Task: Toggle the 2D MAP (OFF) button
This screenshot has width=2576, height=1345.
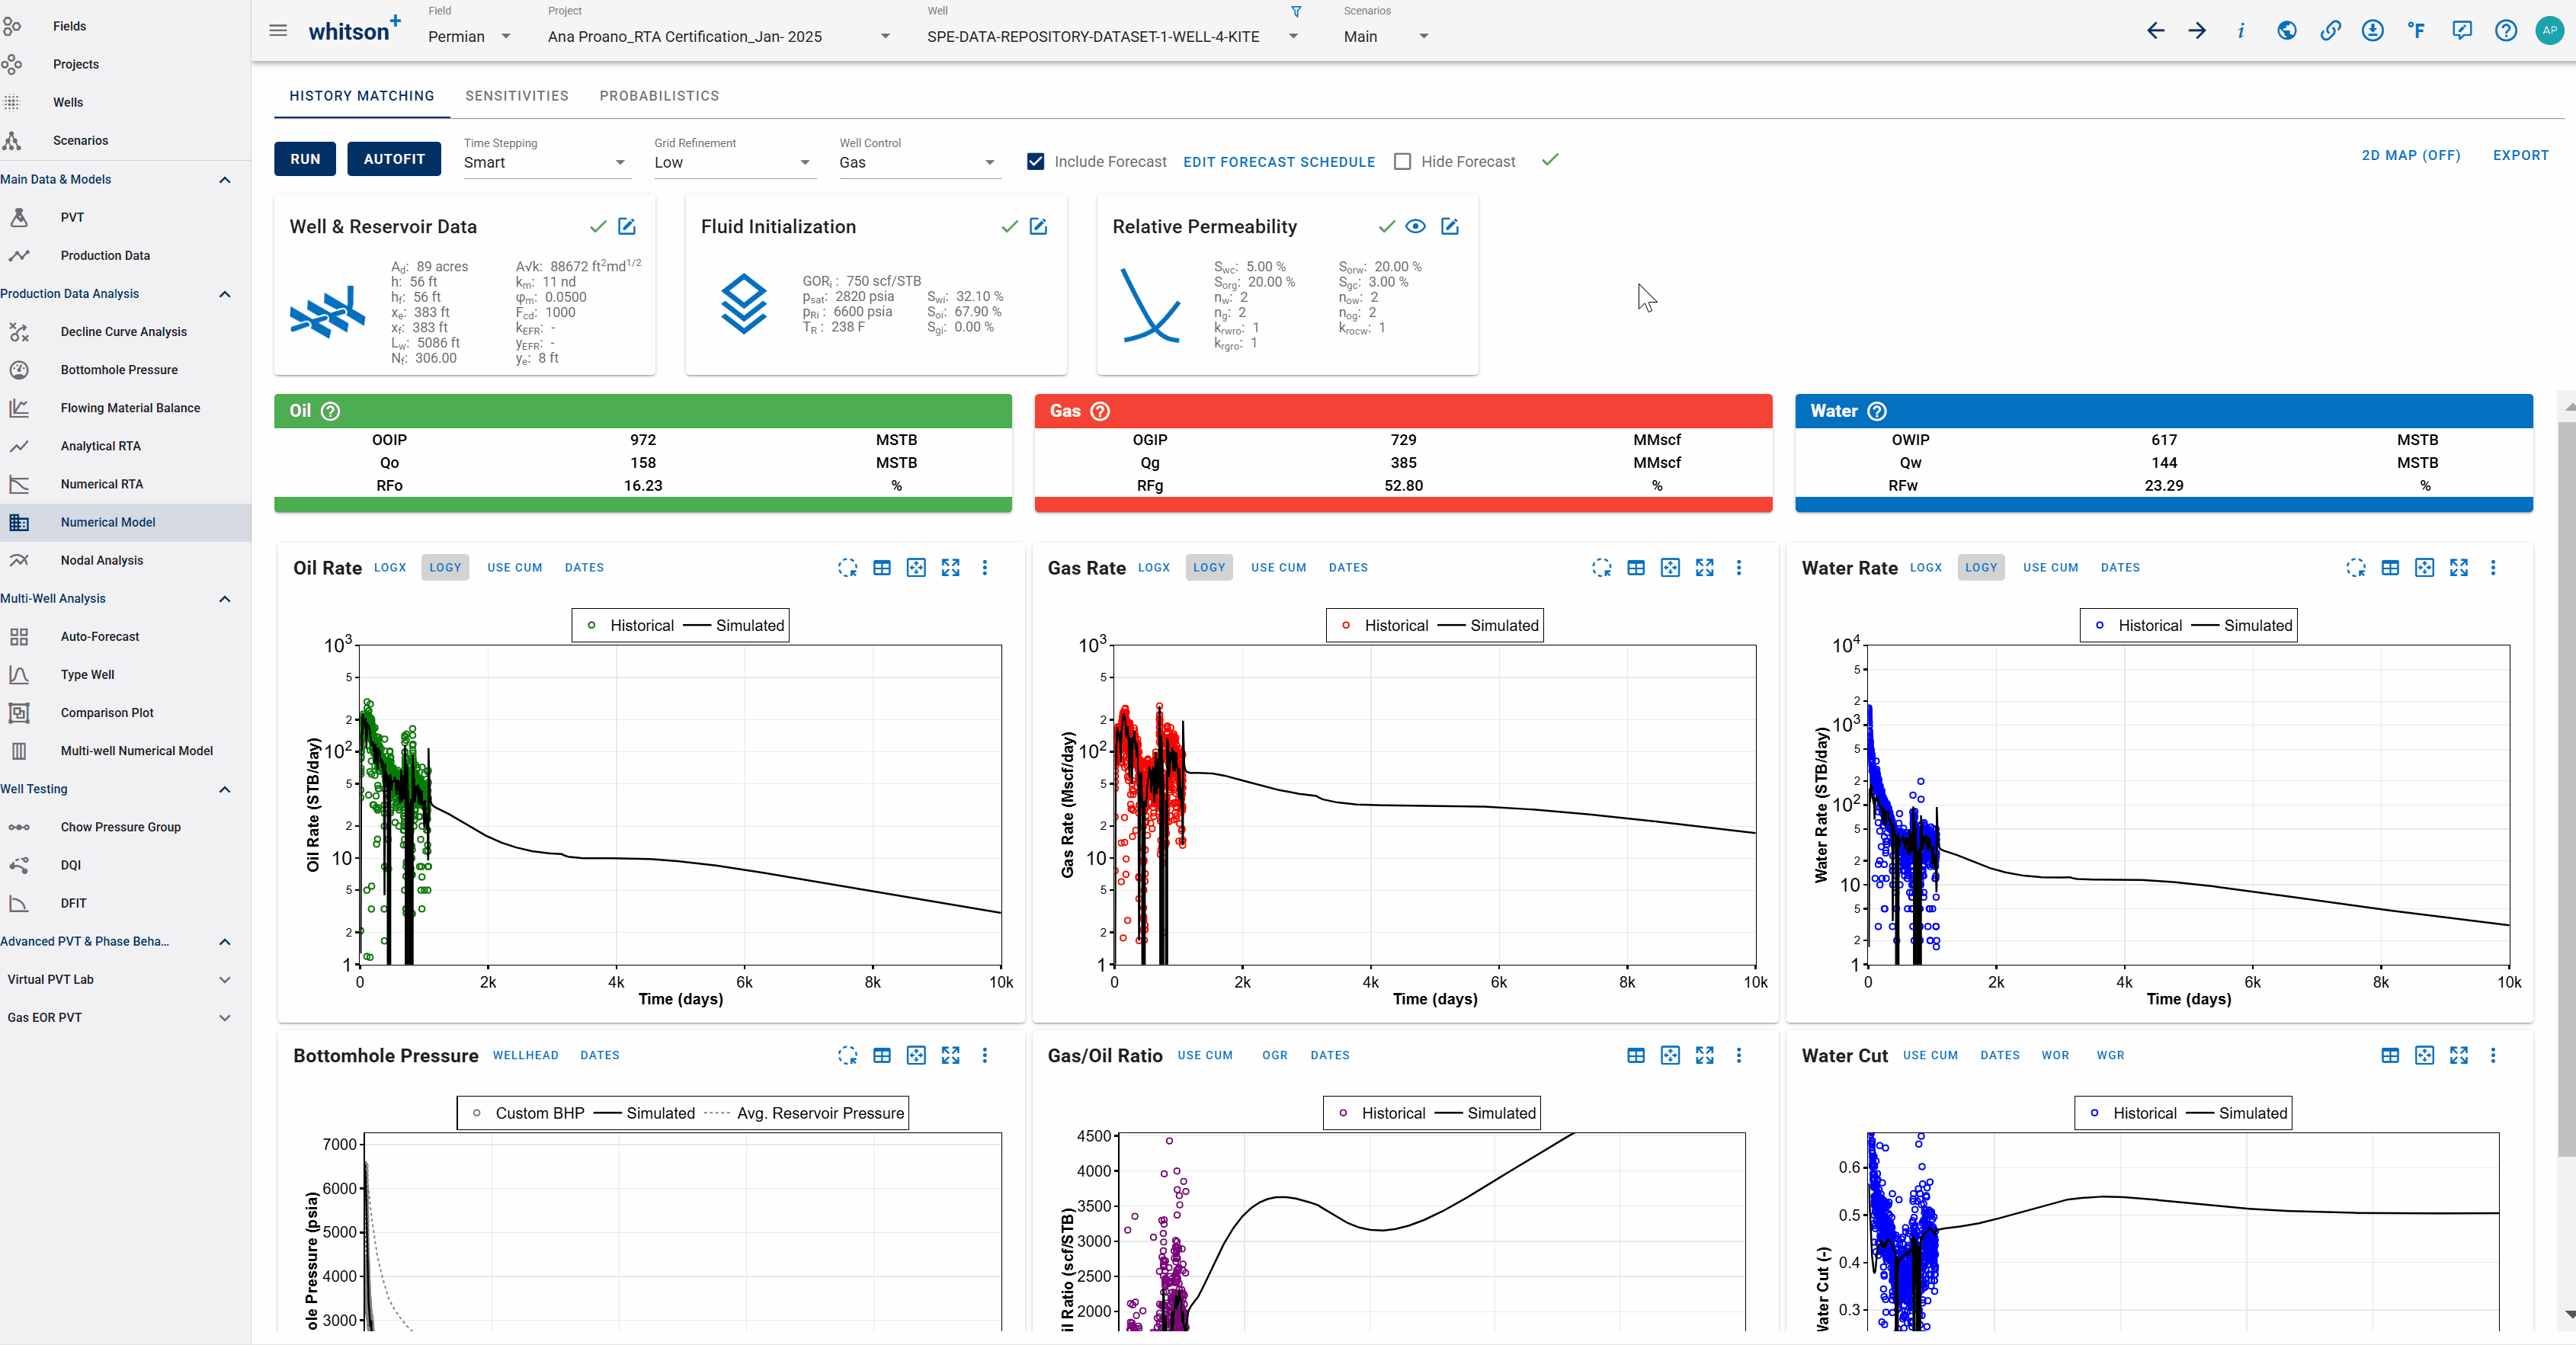Action: click(x=2411, y=155)
